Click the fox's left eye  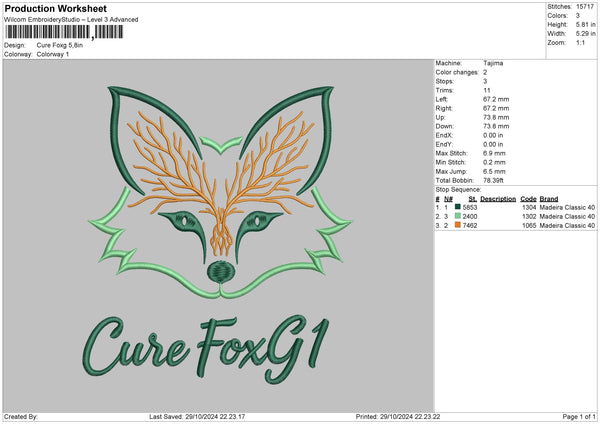[182, 217]
